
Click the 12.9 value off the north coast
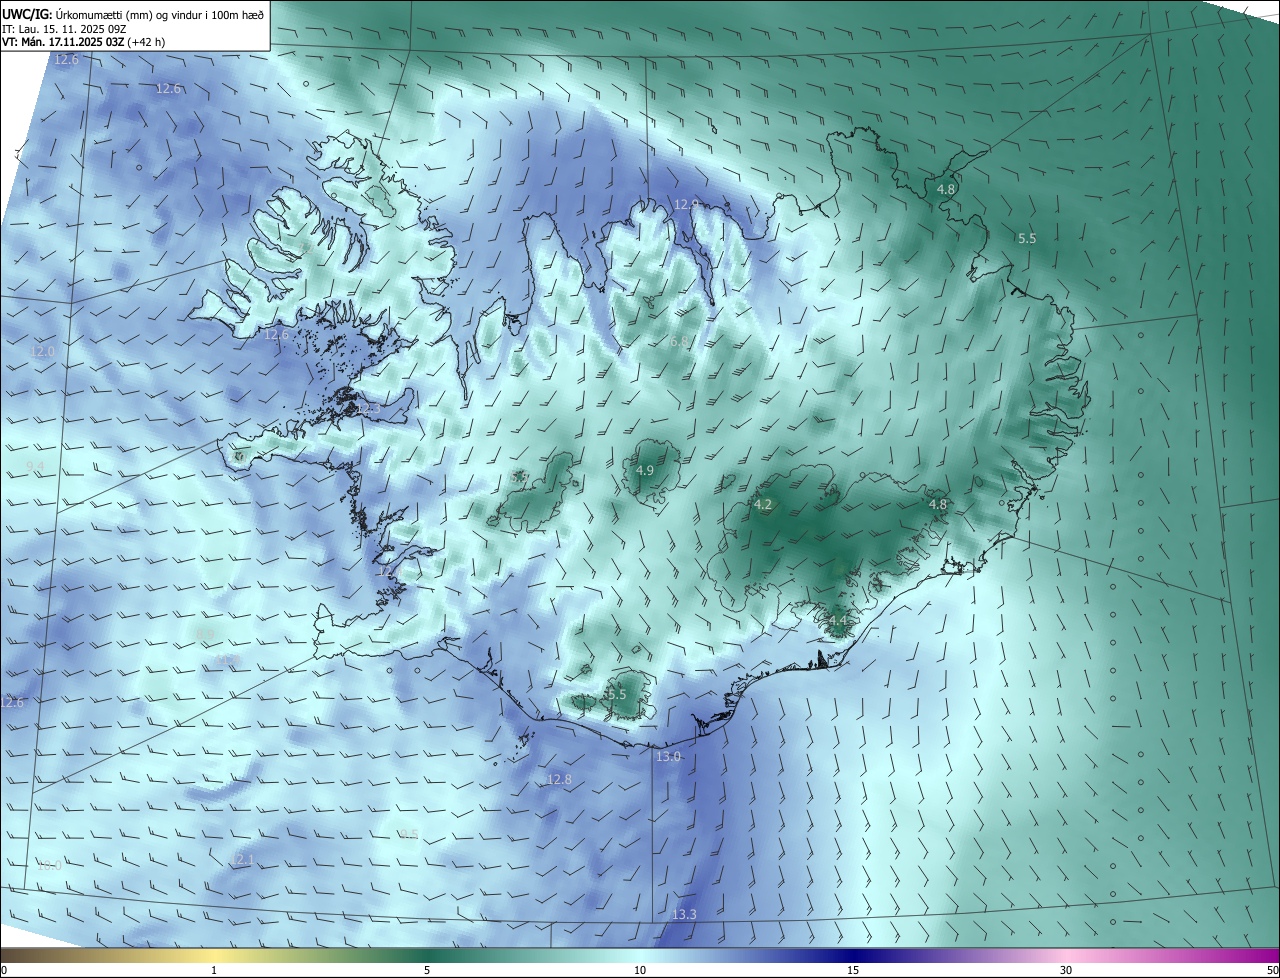pos(686,204)
